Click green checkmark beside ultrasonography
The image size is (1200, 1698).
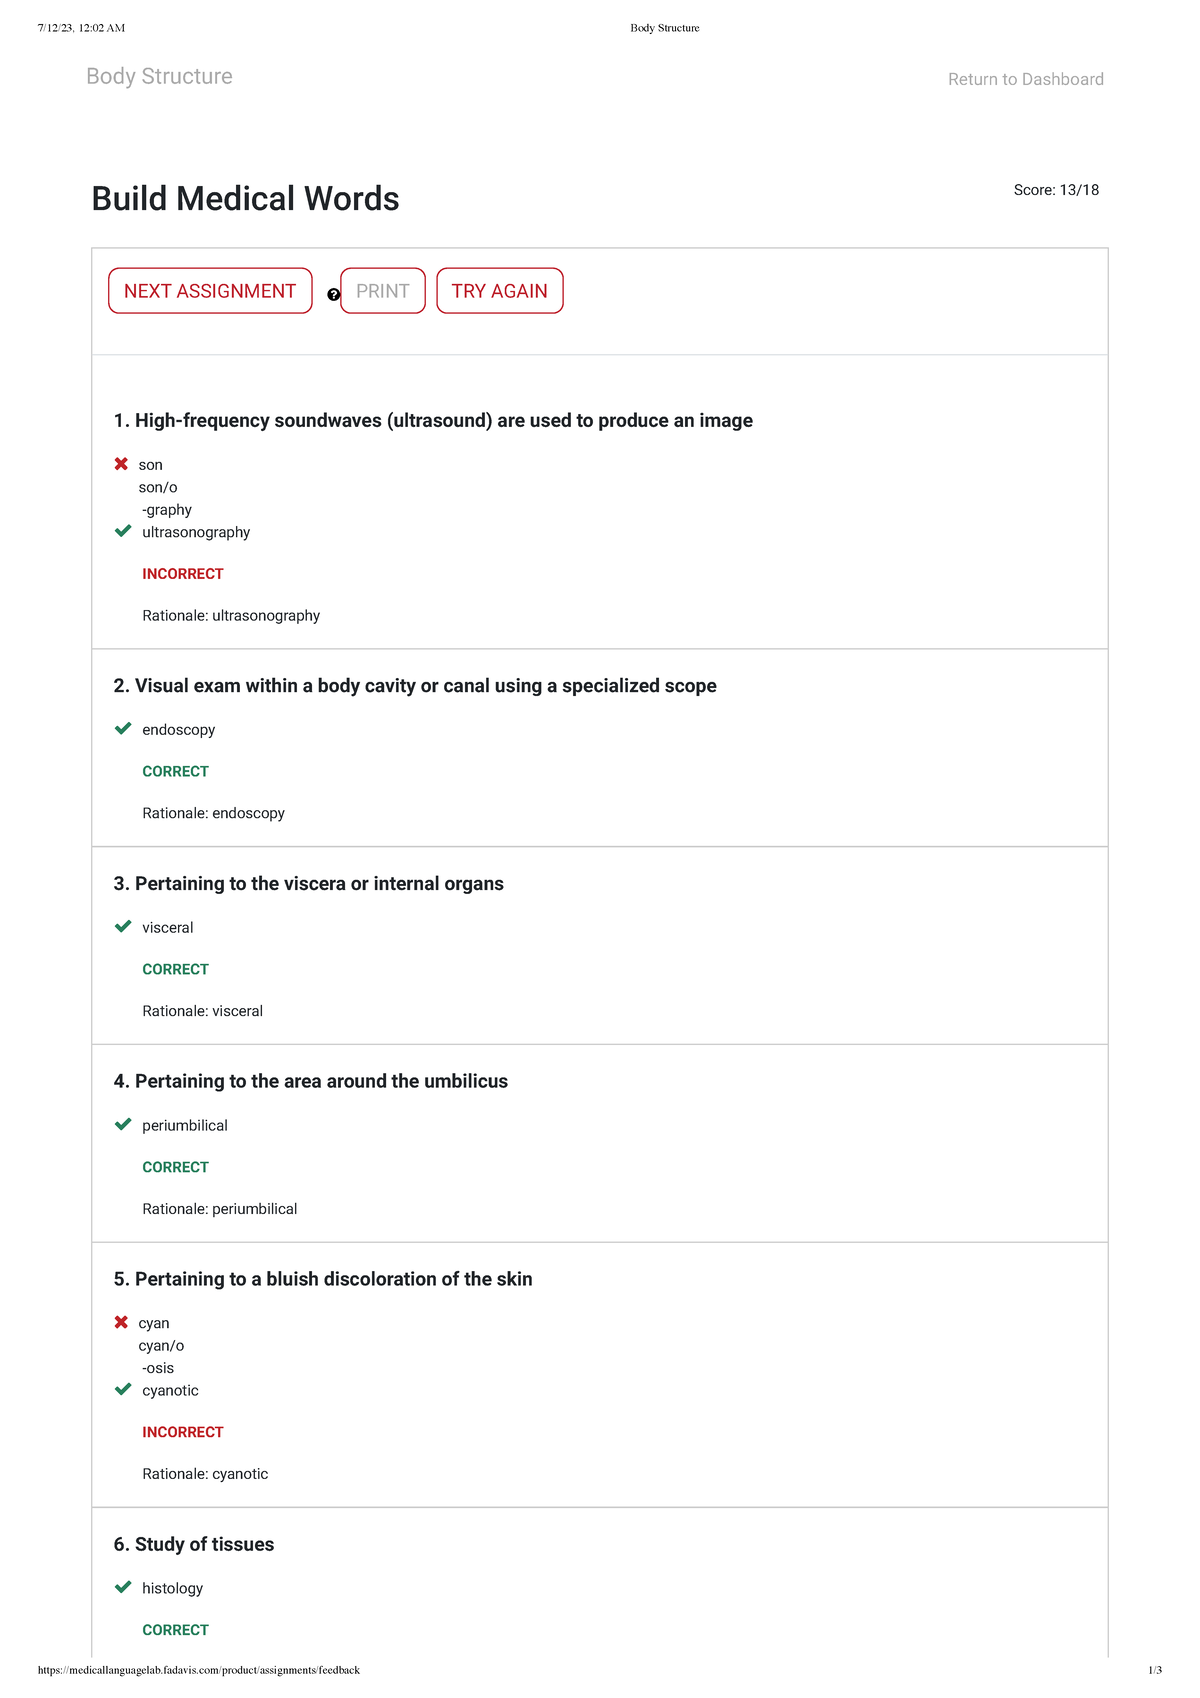coord(123,531)
